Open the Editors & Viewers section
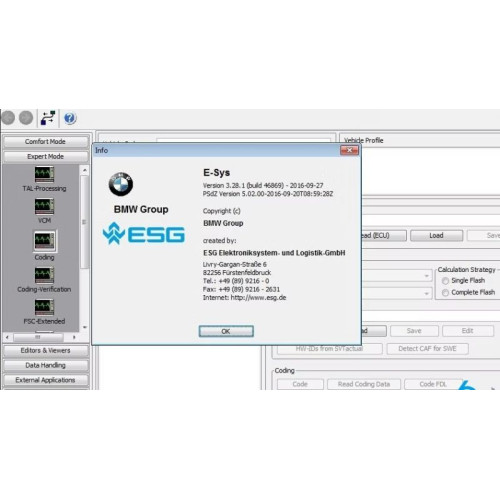This screenshot has height=500, width=500. [x=46, y=351]
